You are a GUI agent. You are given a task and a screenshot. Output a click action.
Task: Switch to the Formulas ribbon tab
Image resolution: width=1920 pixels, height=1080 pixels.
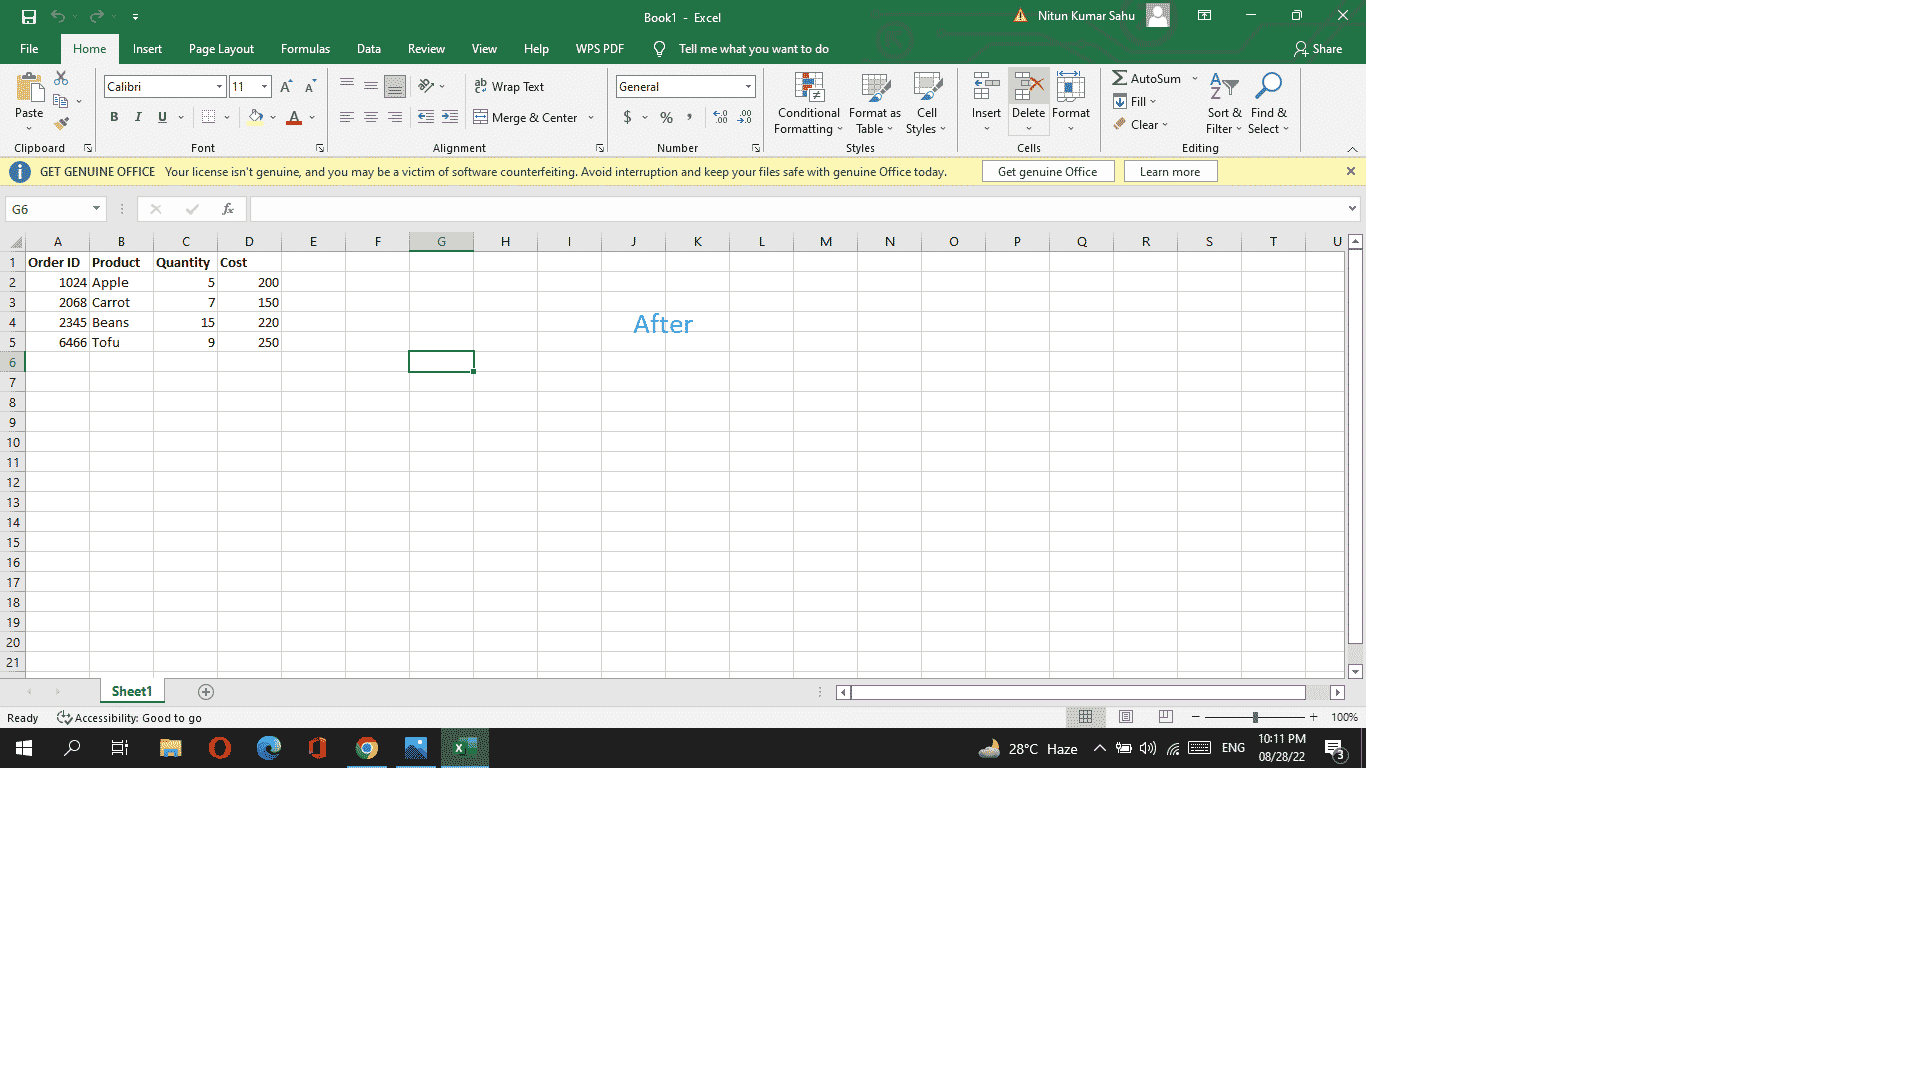coord(305,48)
